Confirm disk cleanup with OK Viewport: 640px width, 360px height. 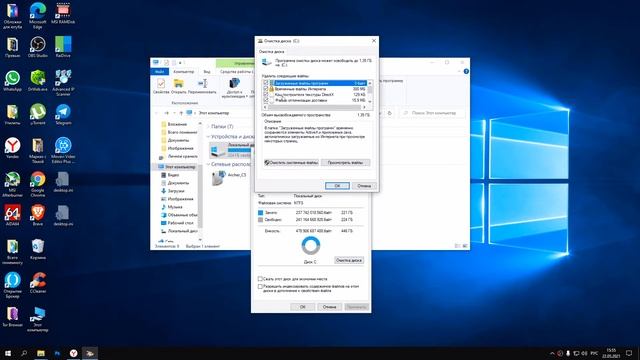[337, 186]
